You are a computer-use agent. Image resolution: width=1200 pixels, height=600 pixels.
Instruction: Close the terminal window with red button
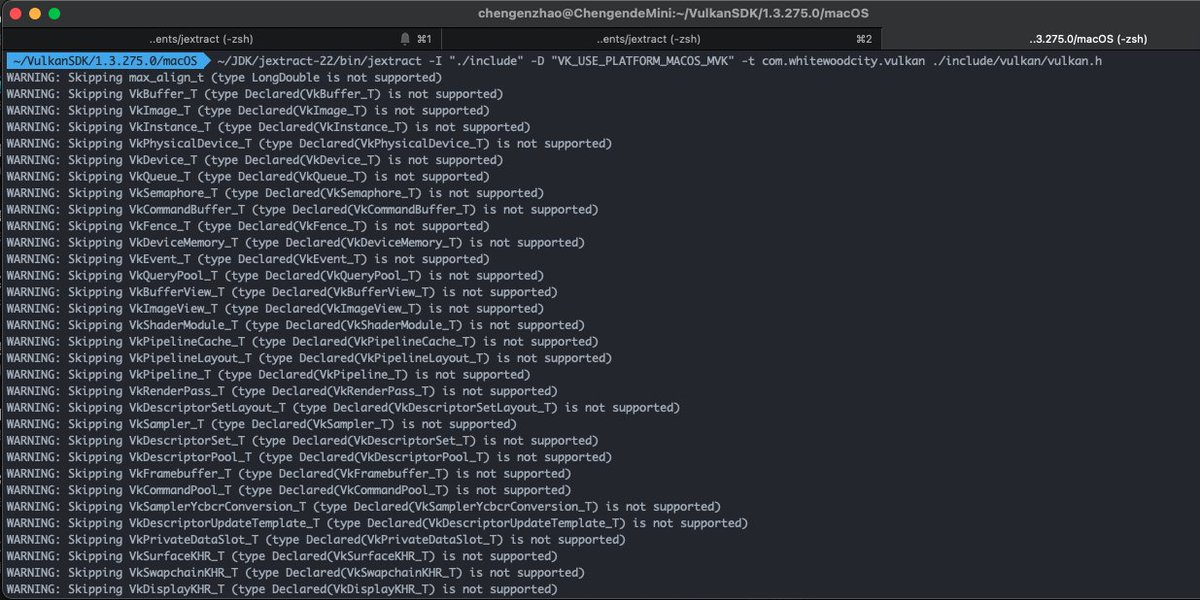tap(14, 14)
